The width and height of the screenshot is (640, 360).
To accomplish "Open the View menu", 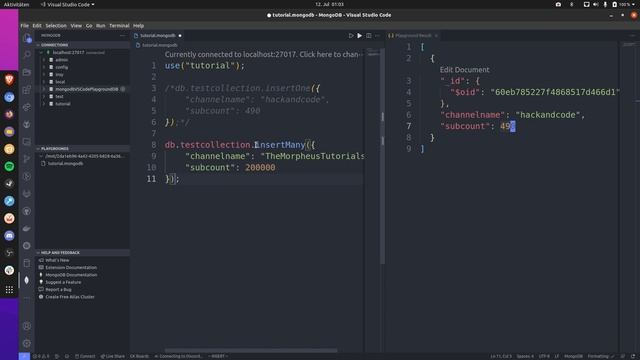I will click(76, 25).
